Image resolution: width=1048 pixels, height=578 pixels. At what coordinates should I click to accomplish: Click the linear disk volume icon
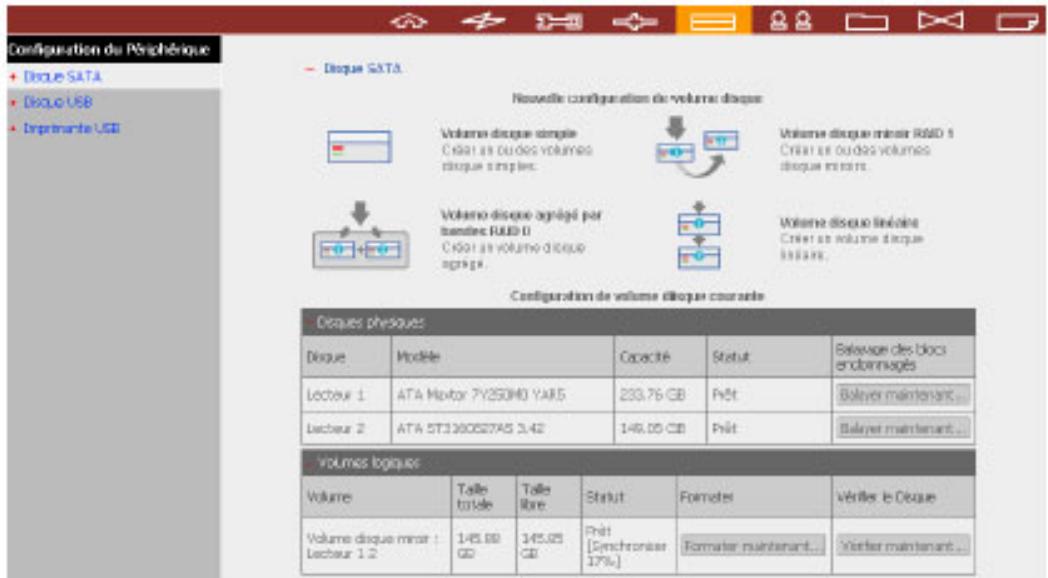click(x=699, y=235)
